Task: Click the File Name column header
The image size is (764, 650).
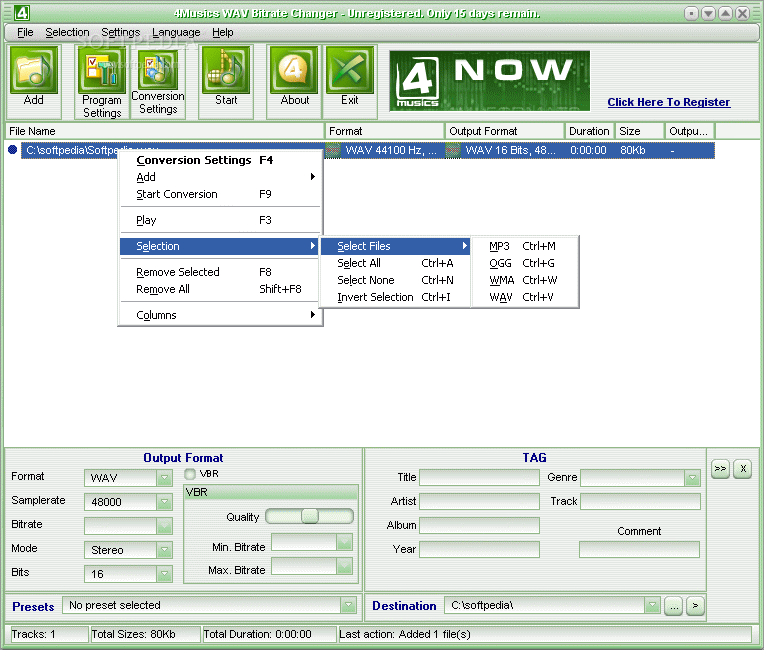Action: point(165,131)
